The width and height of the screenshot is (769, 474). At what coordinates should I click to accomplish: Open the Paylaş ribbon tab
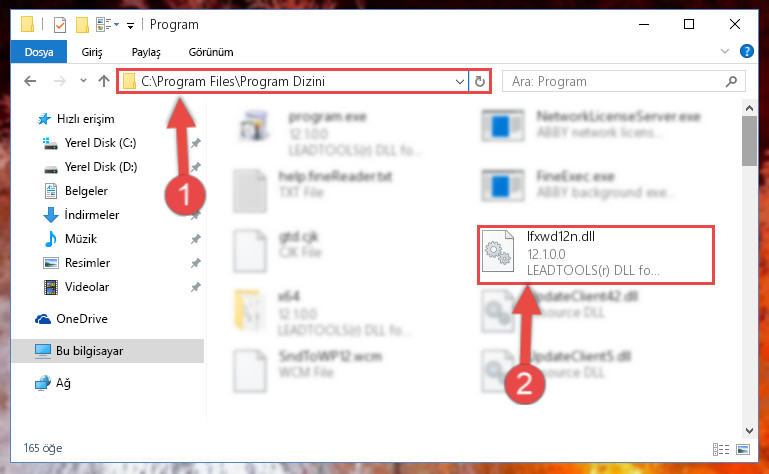[x=146, y=52]
